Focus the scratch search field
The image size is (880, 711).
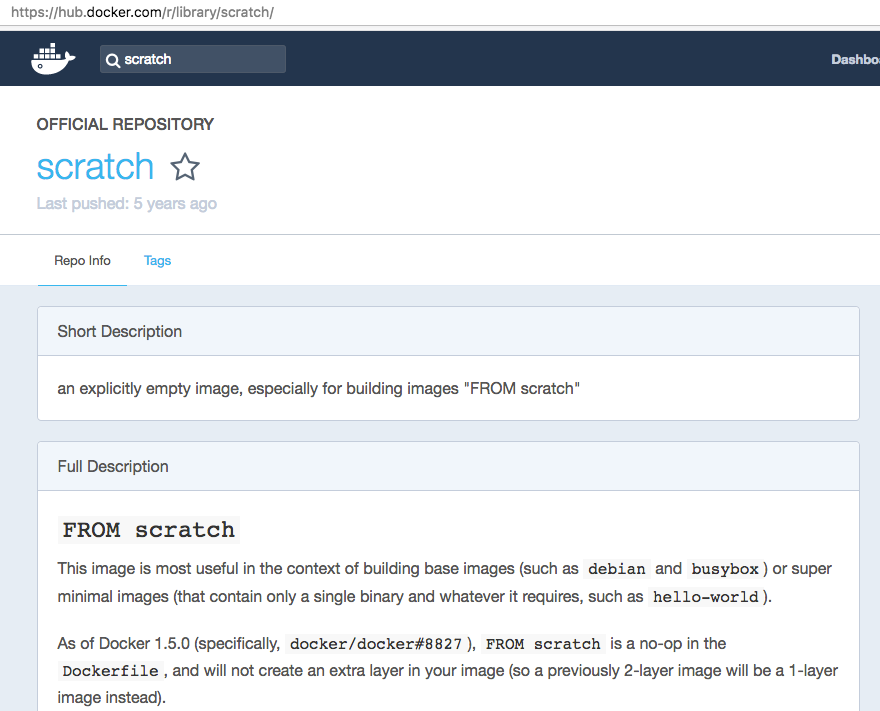pyautogui.click(x=192, y=59)
